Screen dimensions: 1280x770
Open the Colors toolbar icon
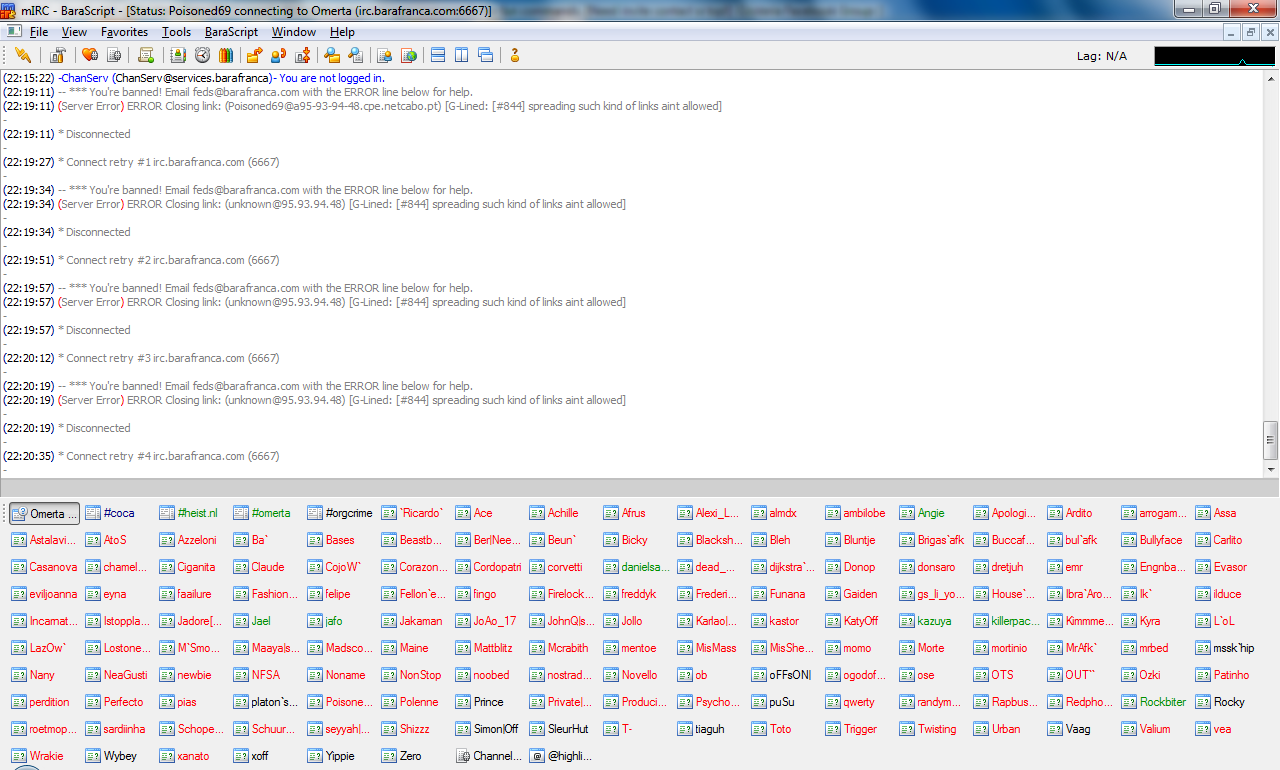pyautogui.click(x=226, y=55)
